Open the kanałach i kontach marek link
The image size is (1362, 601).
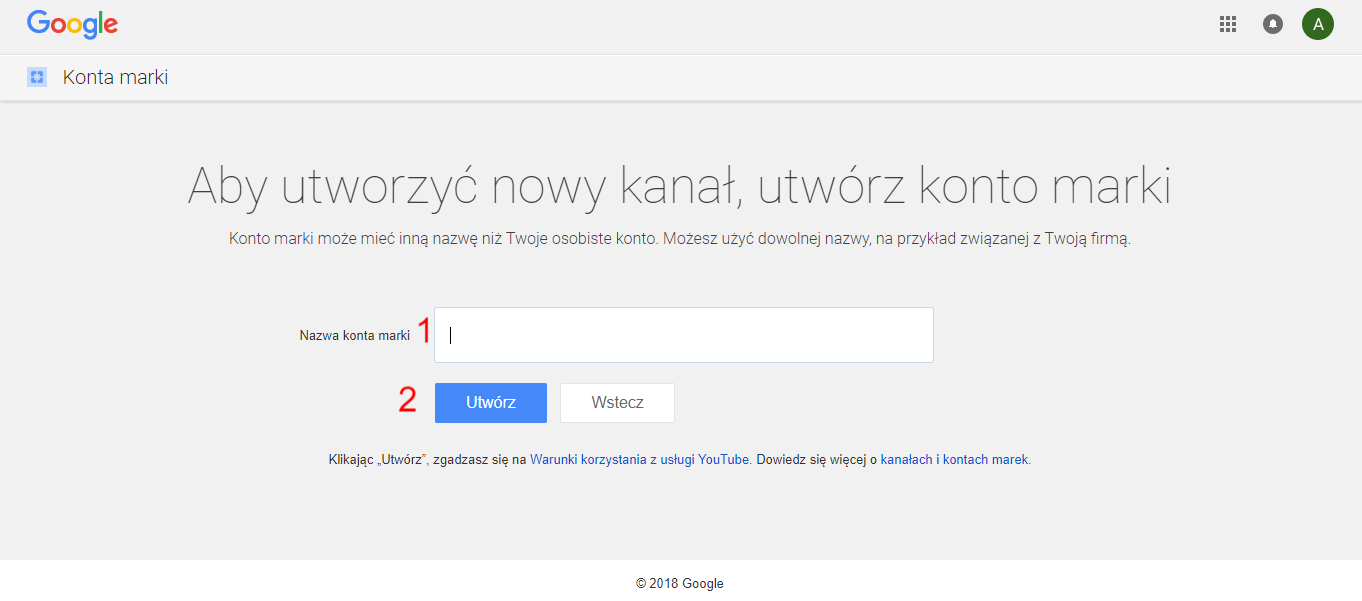954,460
